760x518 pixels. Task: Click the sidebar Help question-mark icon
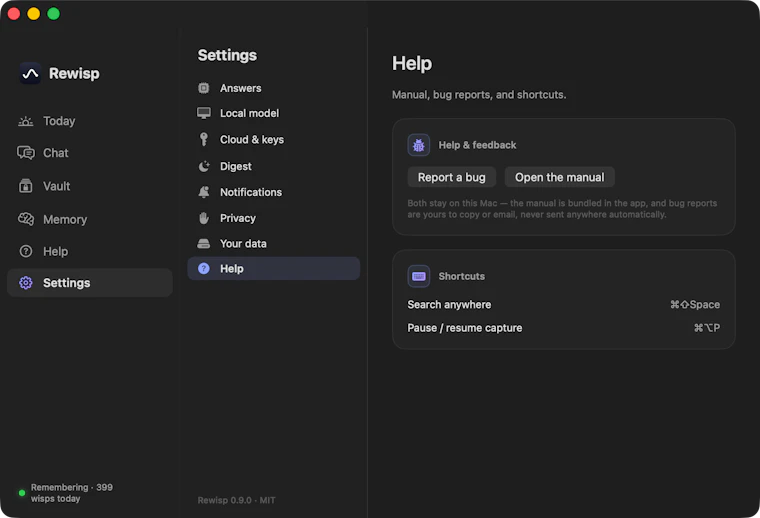tap(26, 251)
